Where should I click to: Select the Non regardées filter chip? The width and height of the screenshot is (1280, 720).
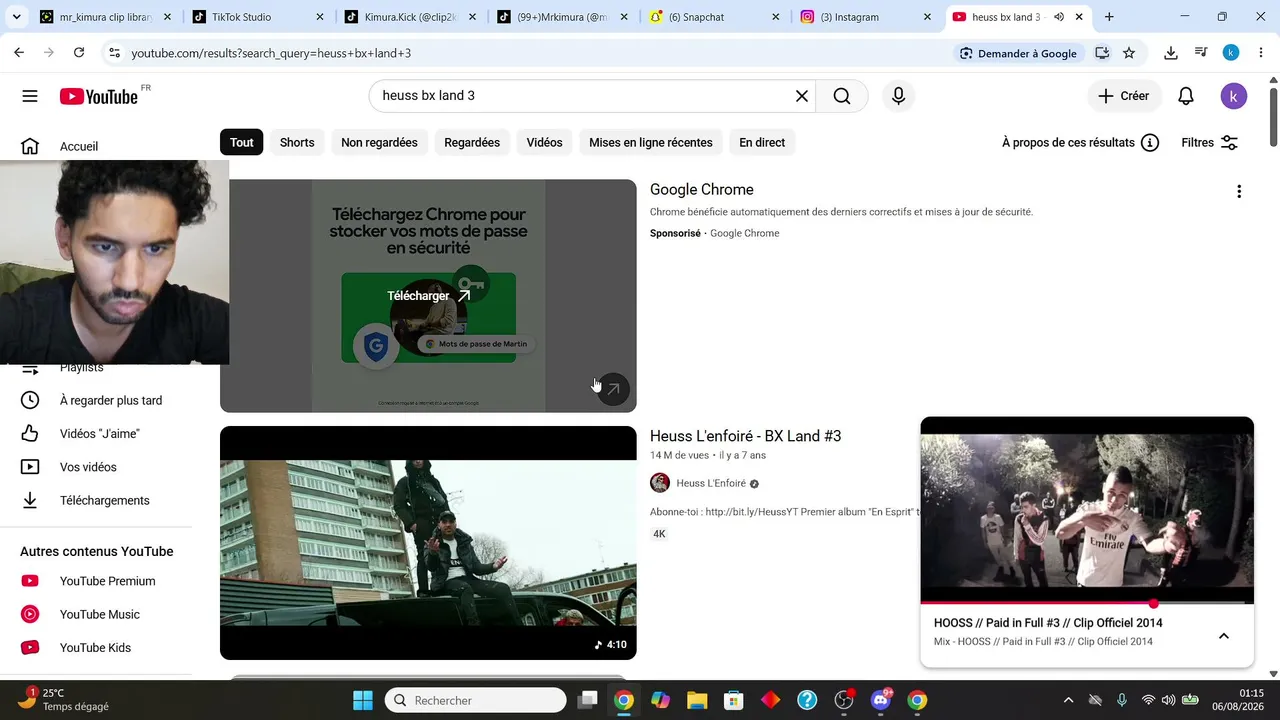point(379,142)
